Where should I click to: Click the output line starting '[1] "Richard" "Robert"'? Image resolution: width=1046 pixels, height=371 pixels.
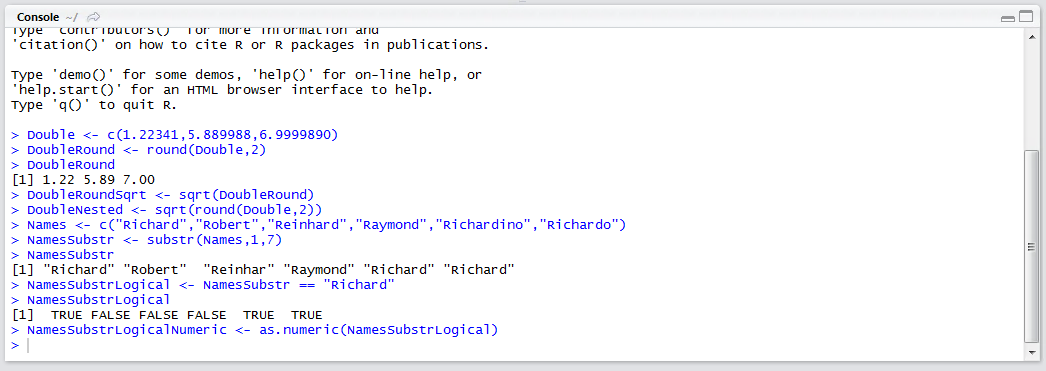(x=263, y=270)
